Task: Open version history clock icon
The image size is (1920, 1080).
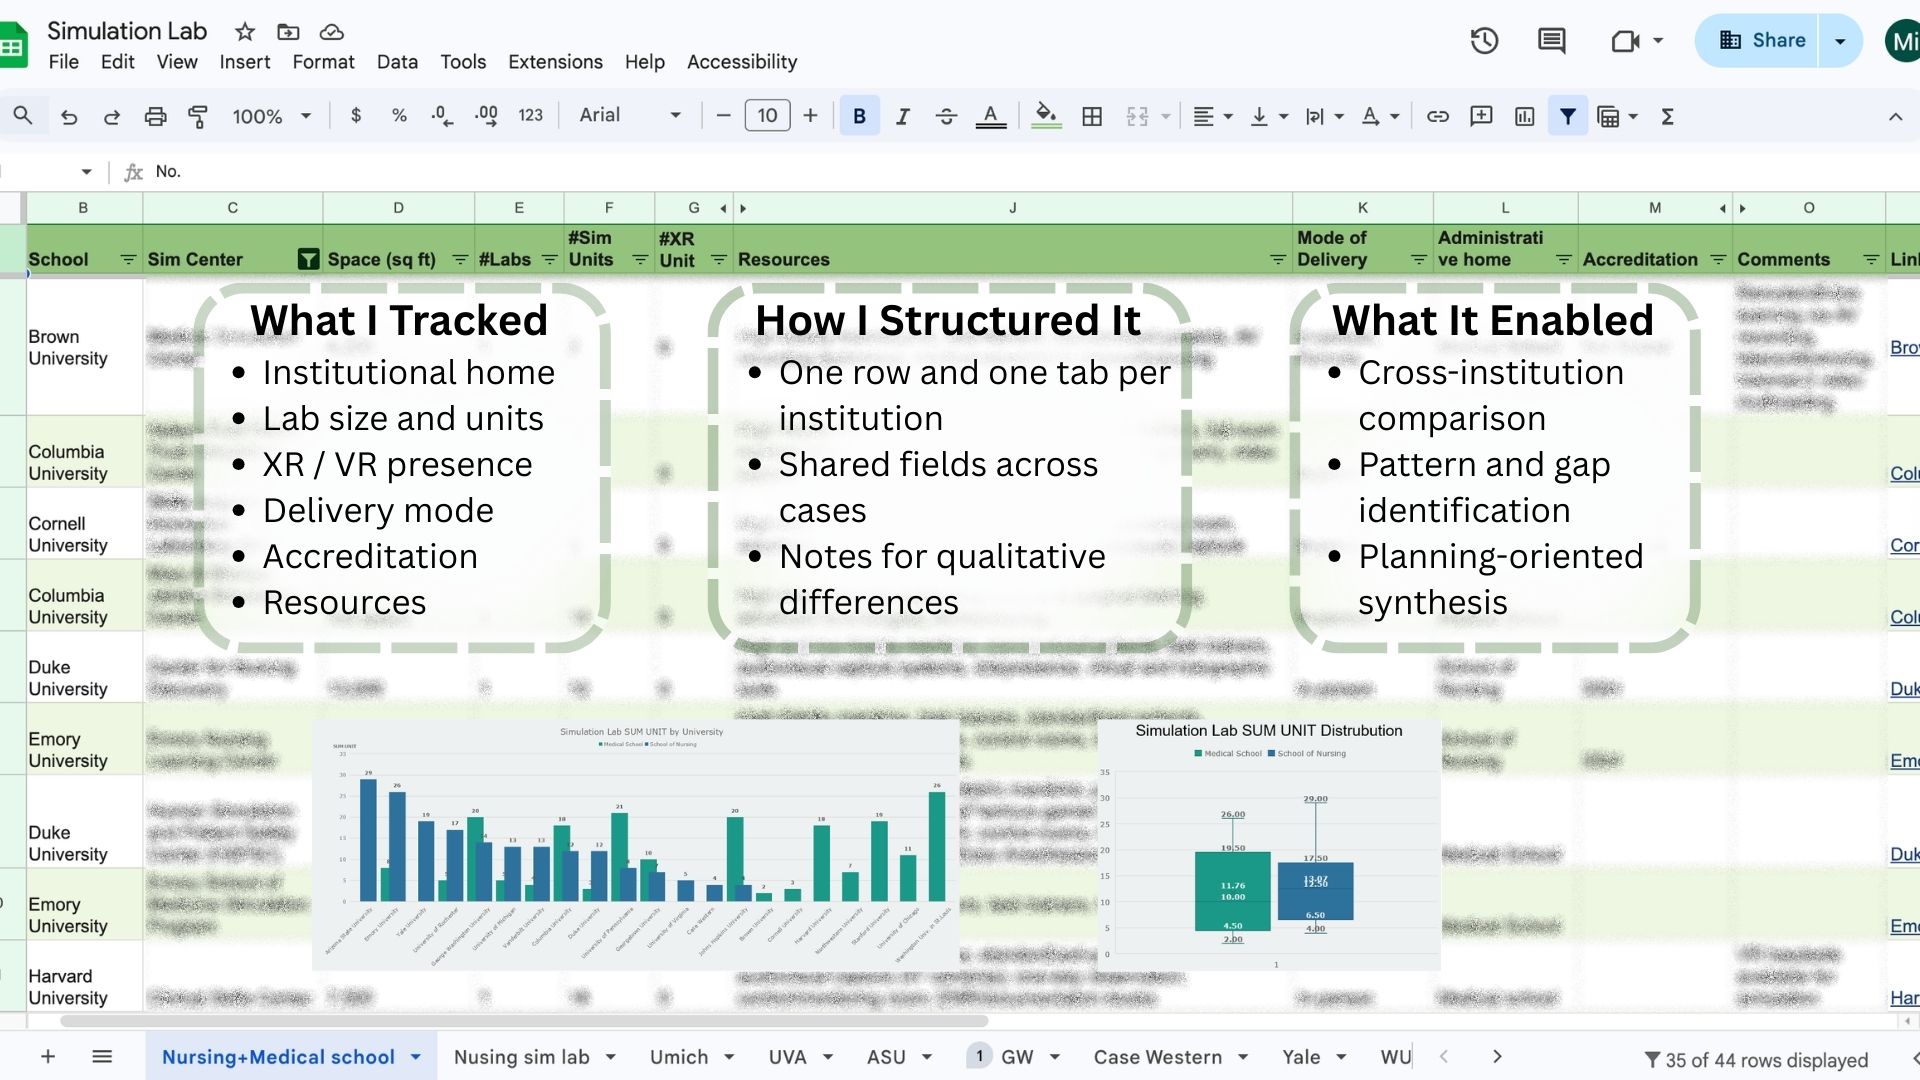Action: pyautogui.click(x=1484, y=41)
